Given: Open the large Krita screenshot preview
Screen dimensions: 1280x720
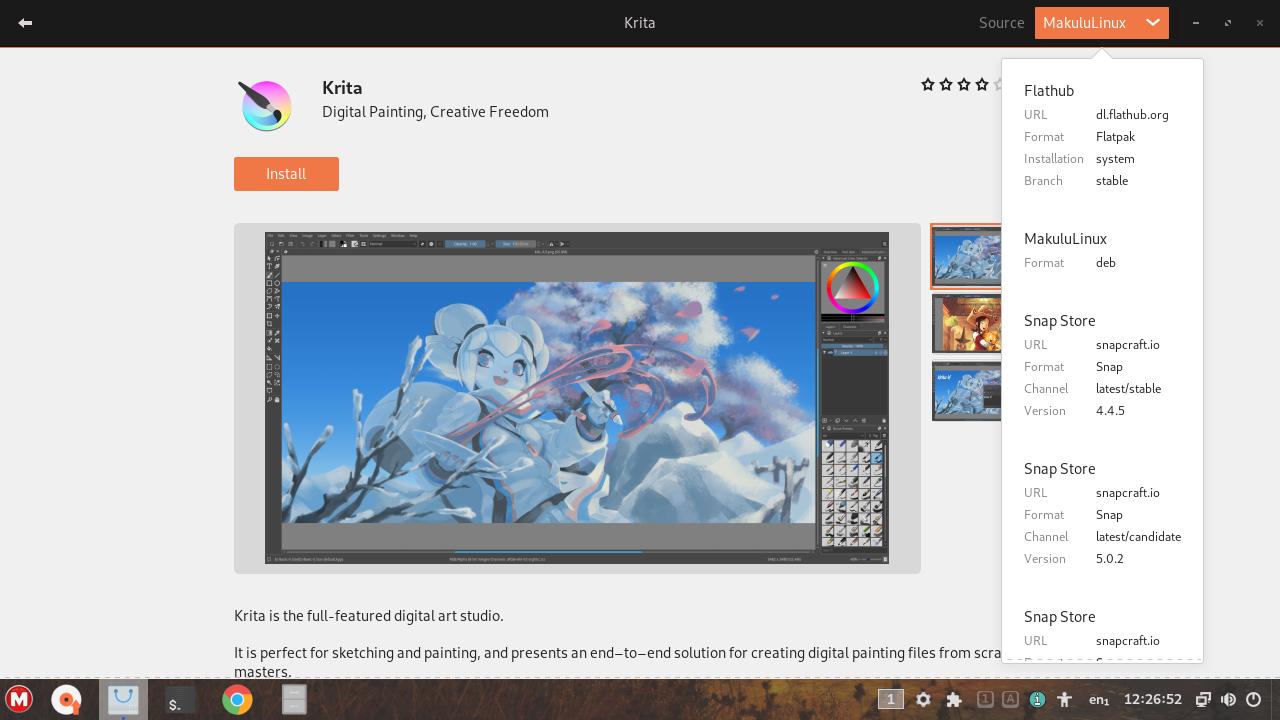Looking at the screenshot, I should 577,398.
